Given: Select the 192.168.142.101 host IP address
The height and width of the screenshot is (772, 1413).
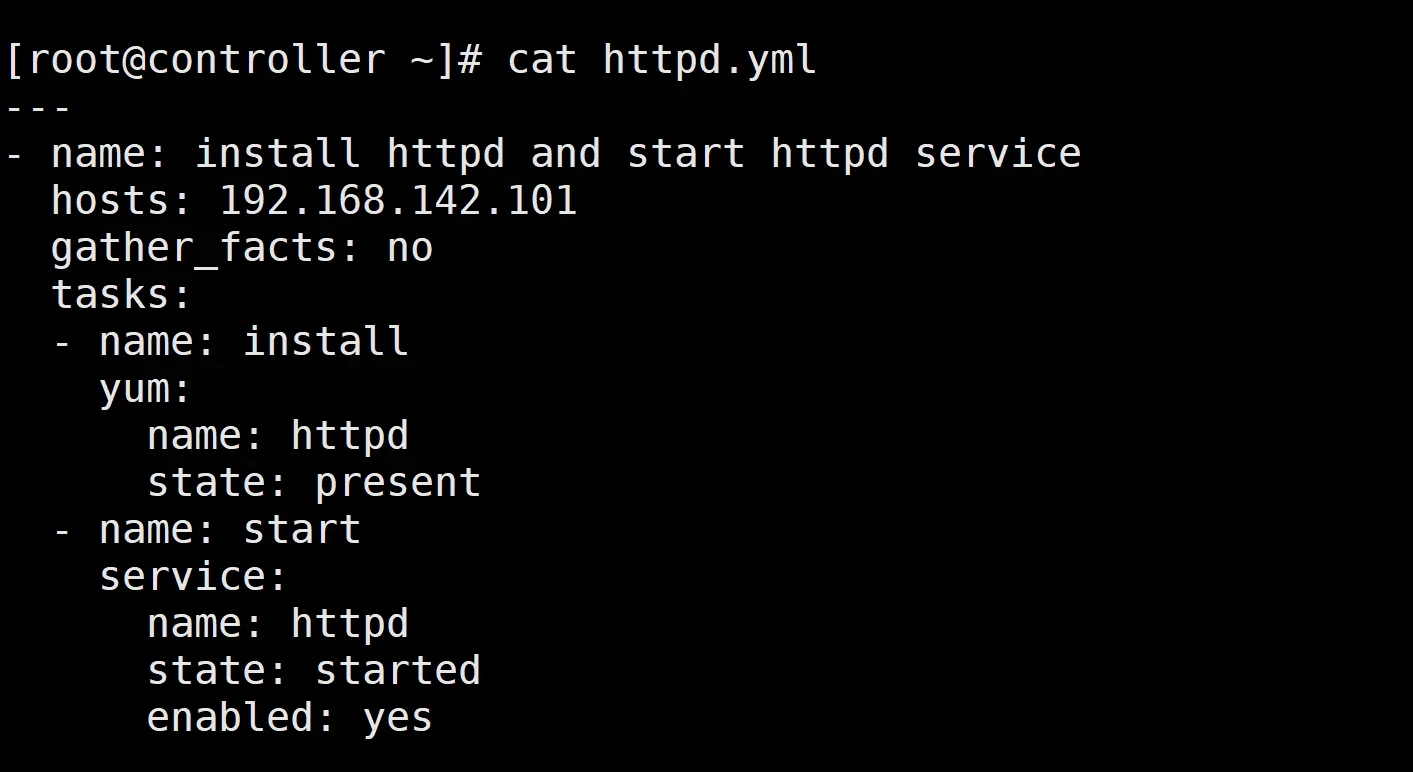Looking at the screenshot, I should (399, 201).
